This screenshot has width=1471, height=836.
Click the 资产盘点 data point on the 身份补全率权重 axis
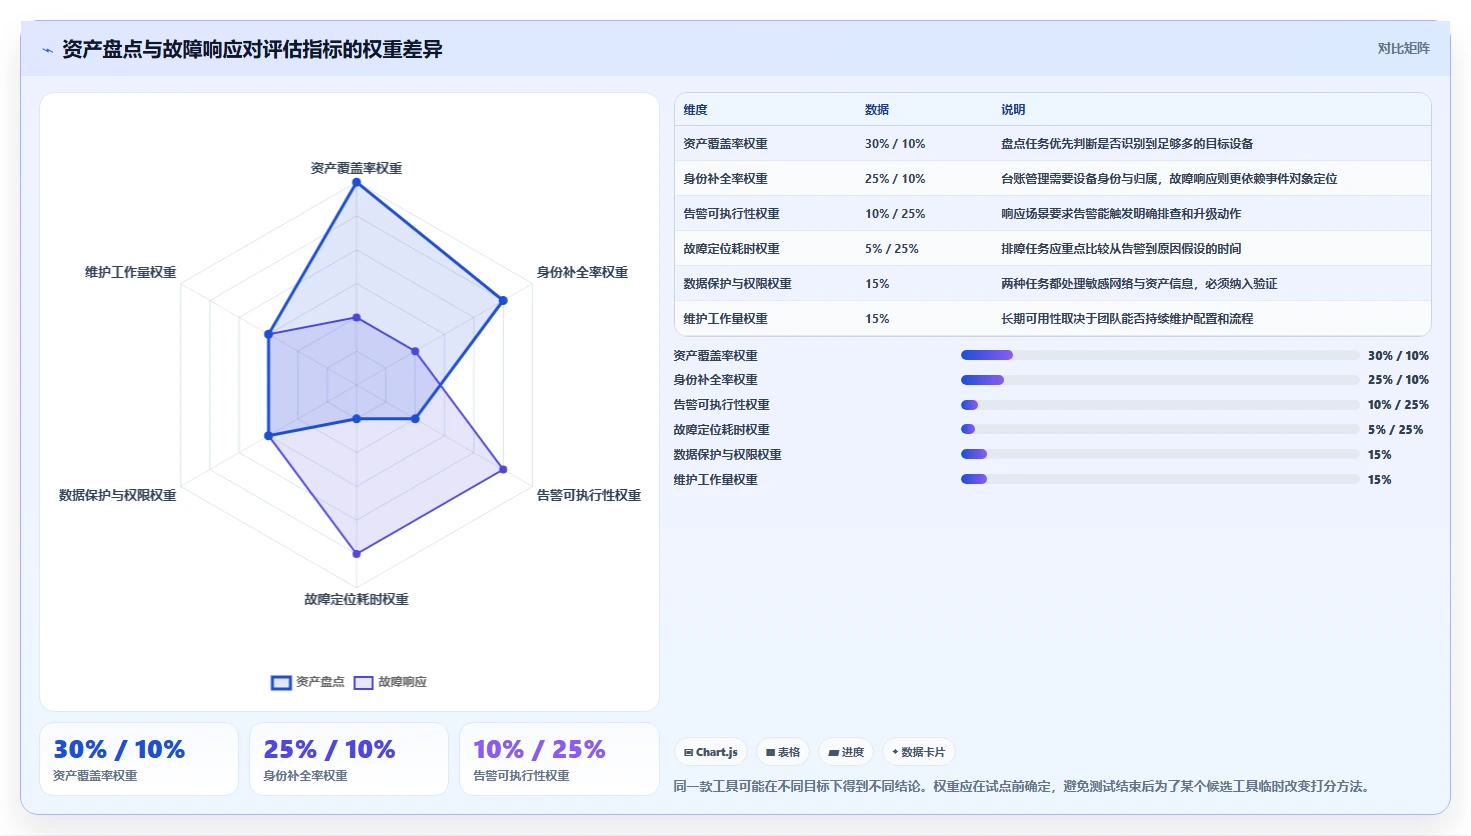503,300
